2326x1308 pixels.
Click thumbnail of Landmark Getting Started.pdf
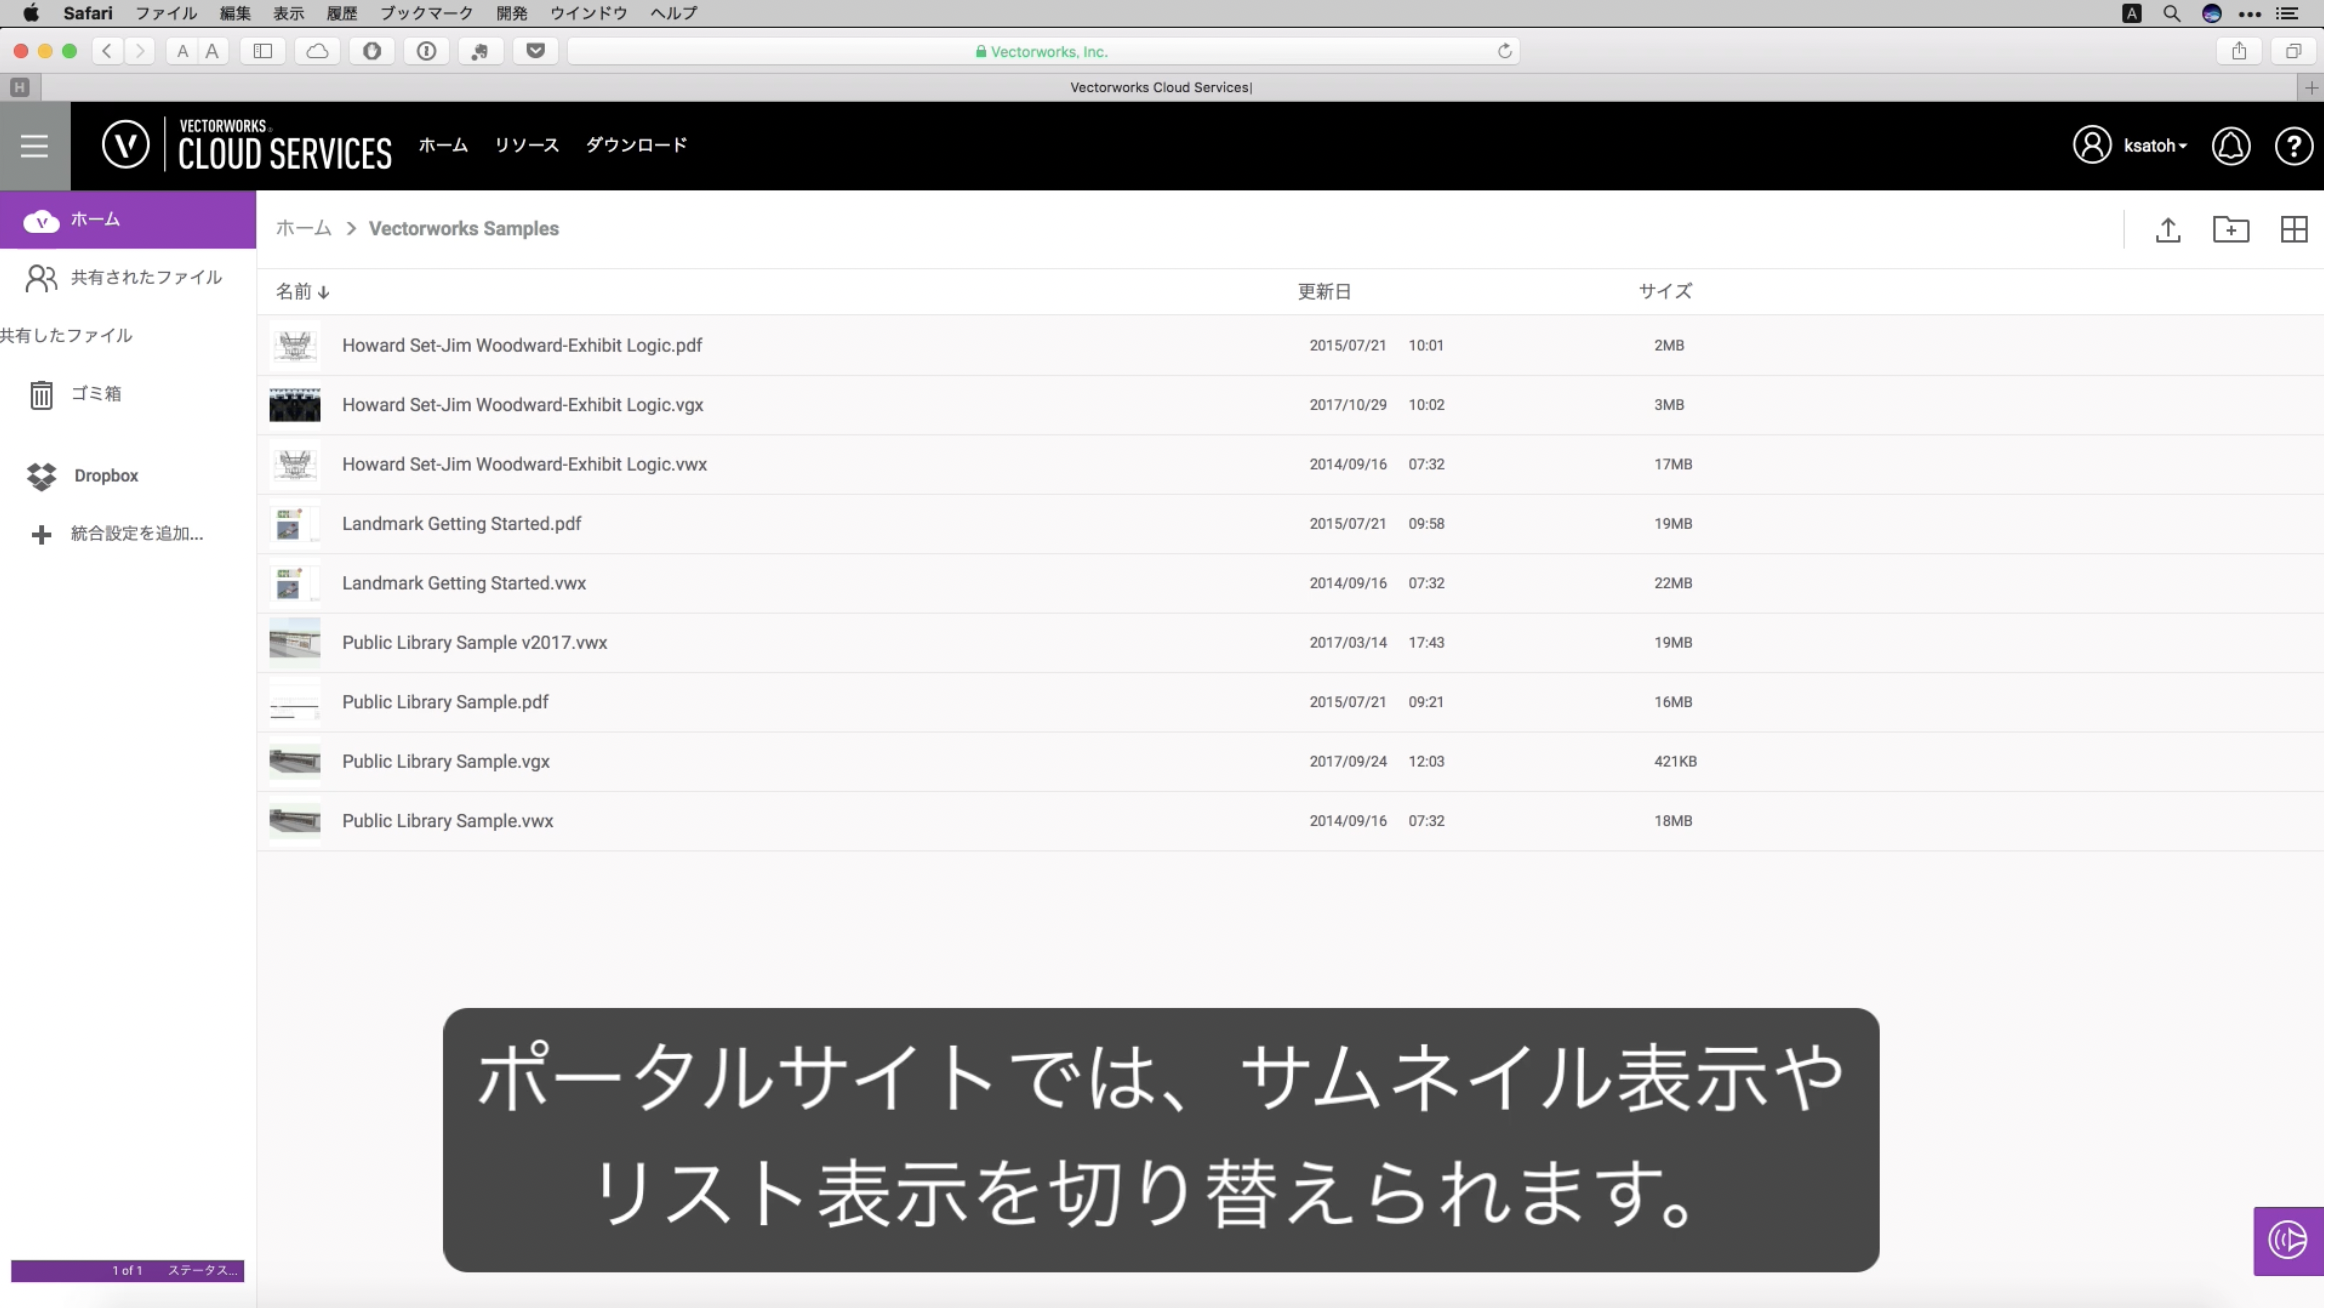pyautogui.click(x=295, y=524)
